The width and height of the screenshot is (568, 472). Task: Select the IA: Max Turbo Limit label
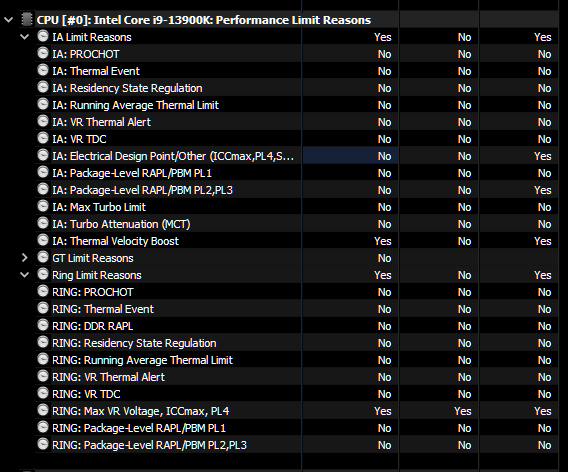(x=99, y=208)
